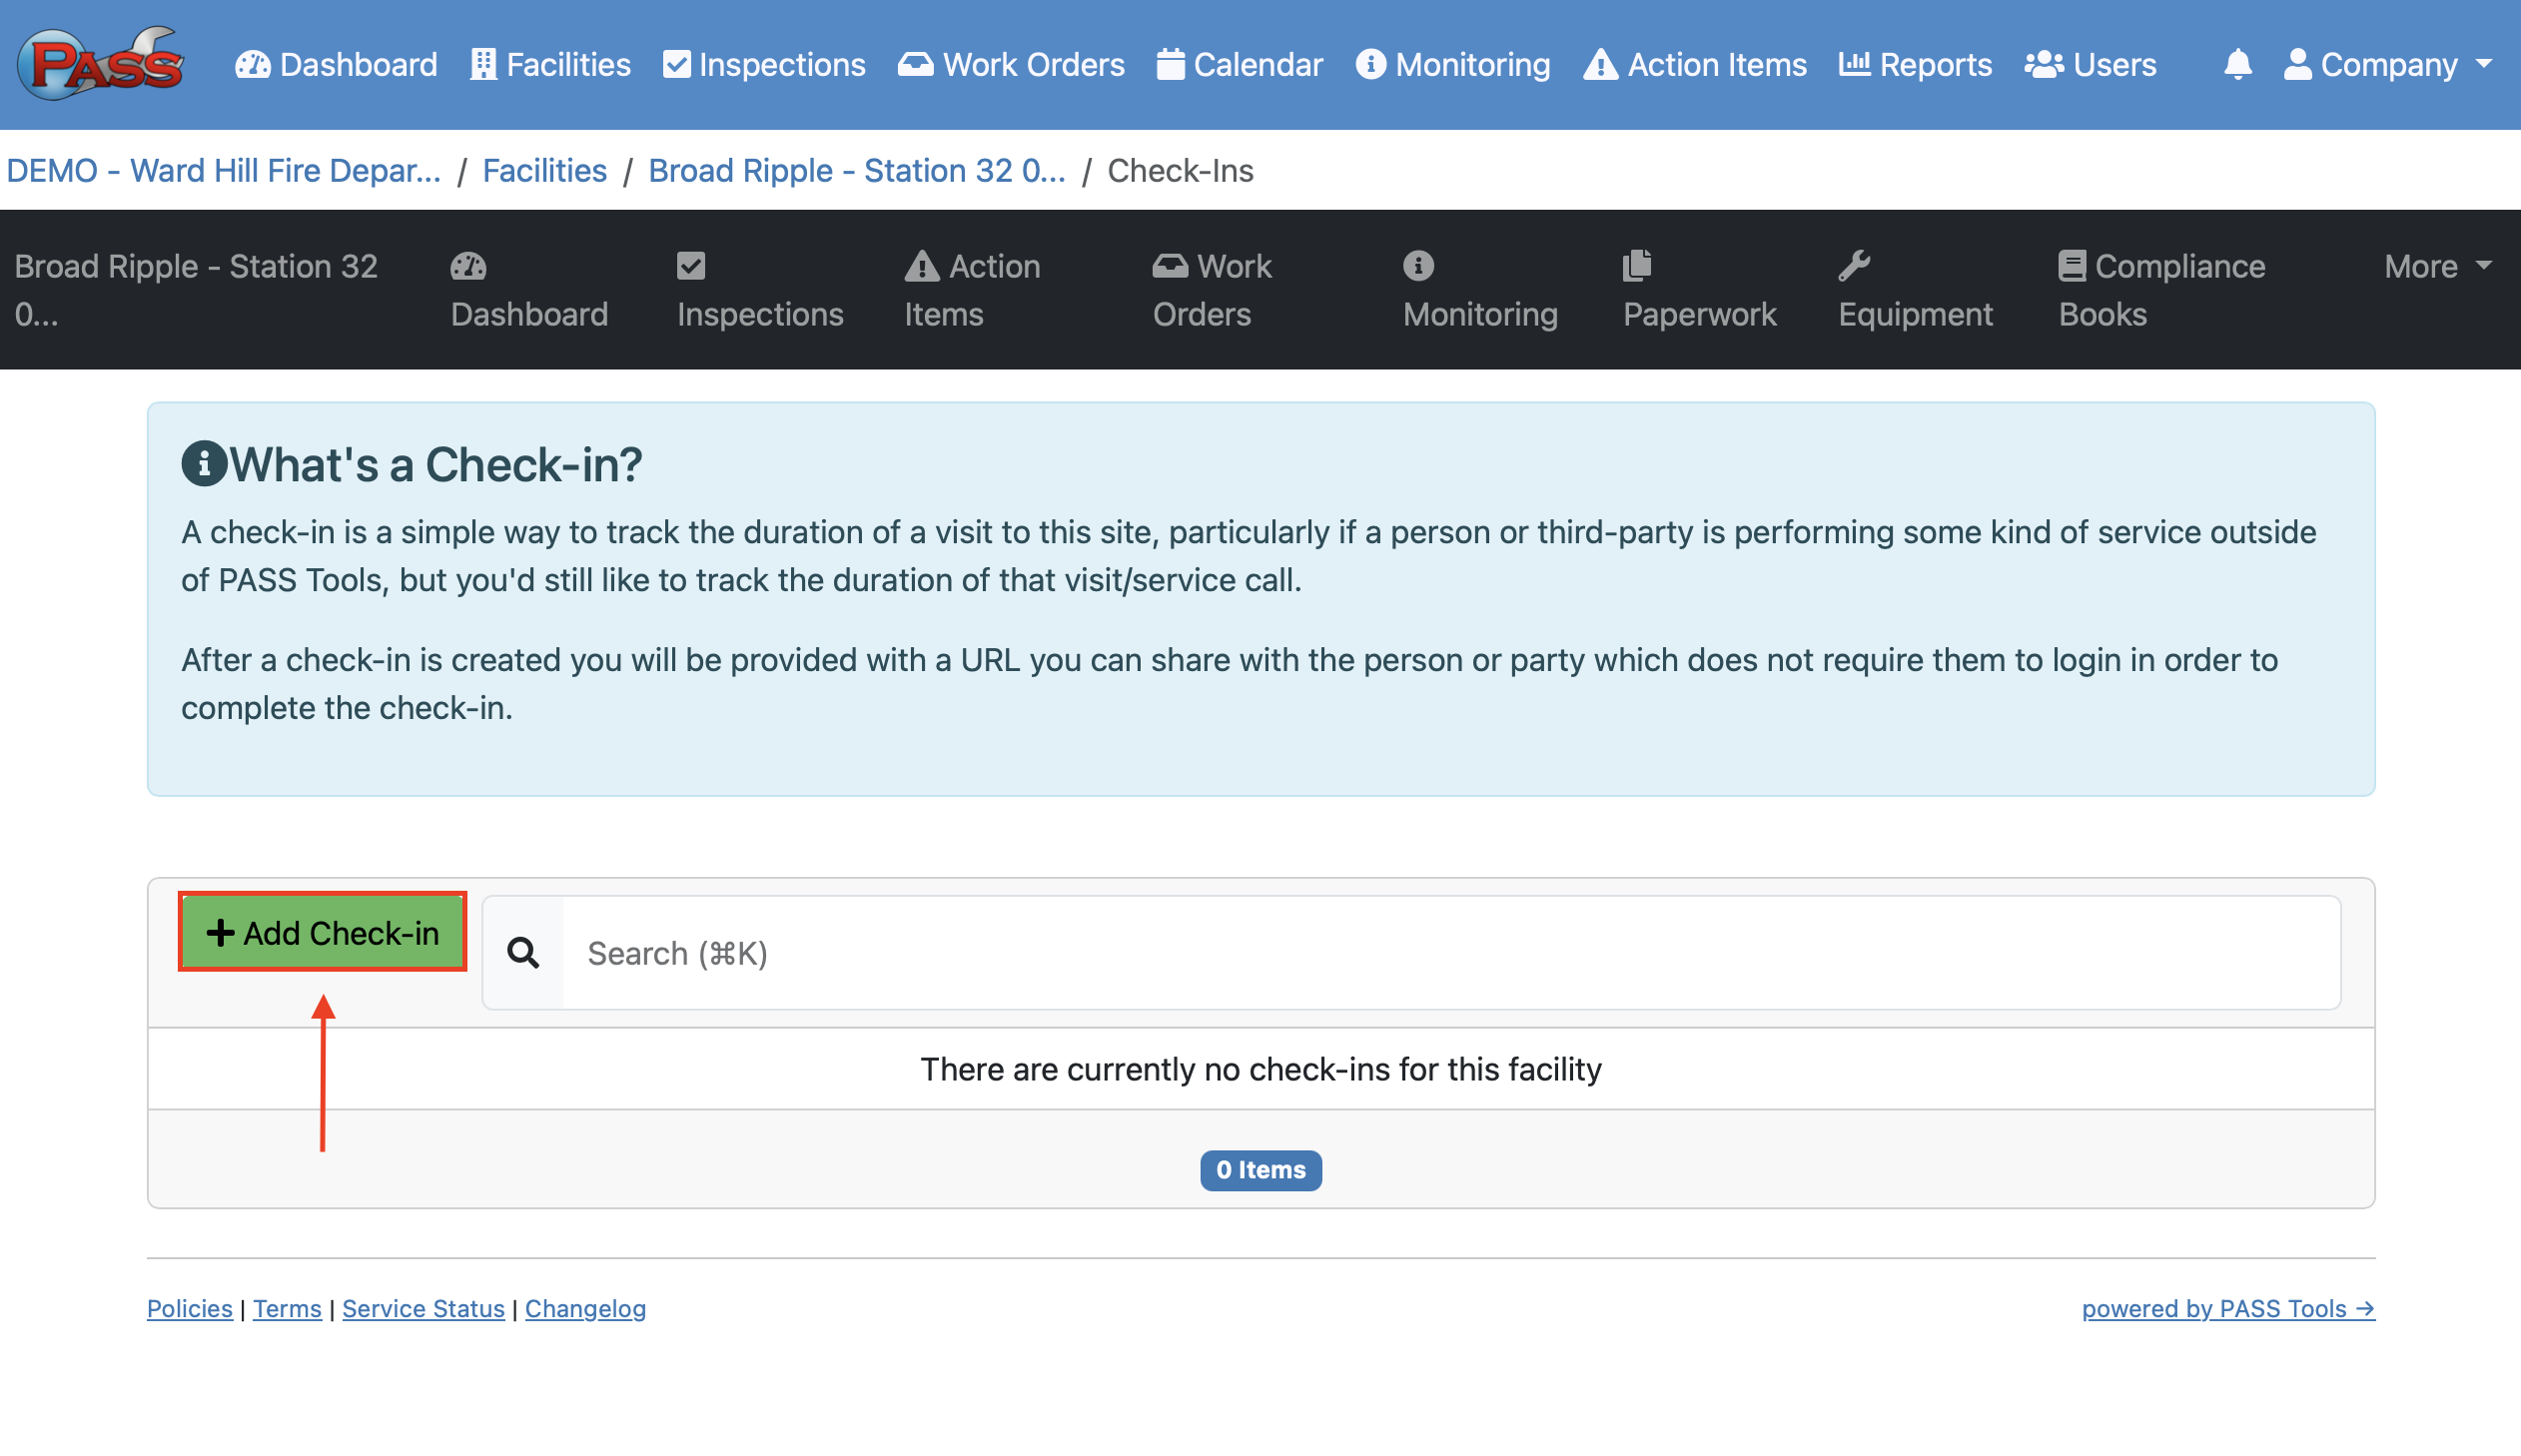Expand the More dropdown menu
Image resolution: width=2521 pixels, height=1456 pixels.
[x=2436, y=266]
